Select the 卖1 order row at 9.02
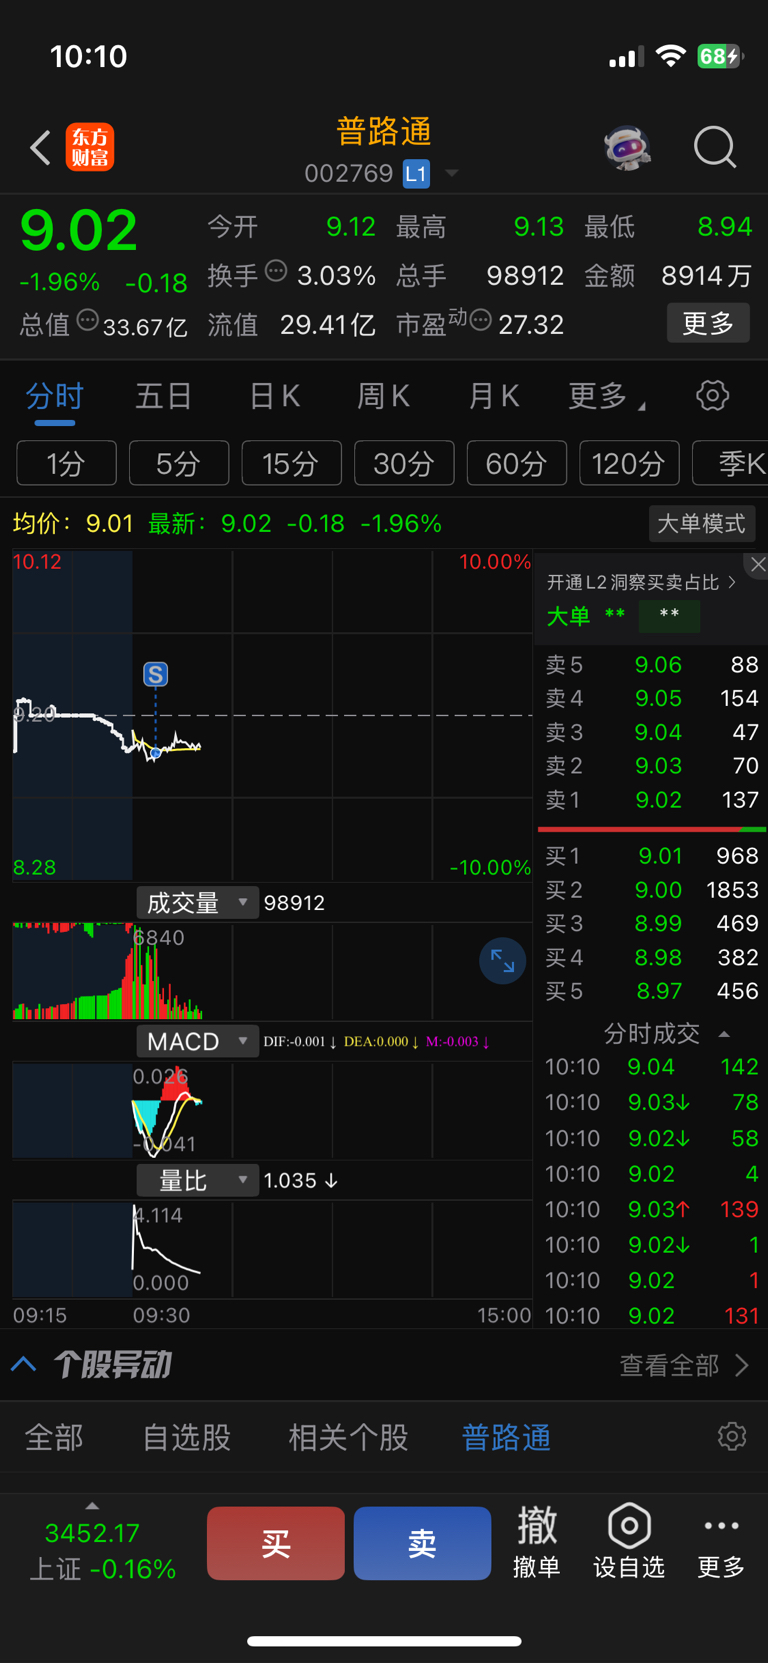The height and width of the screenshot is (1663, 768). click(652, 800)
